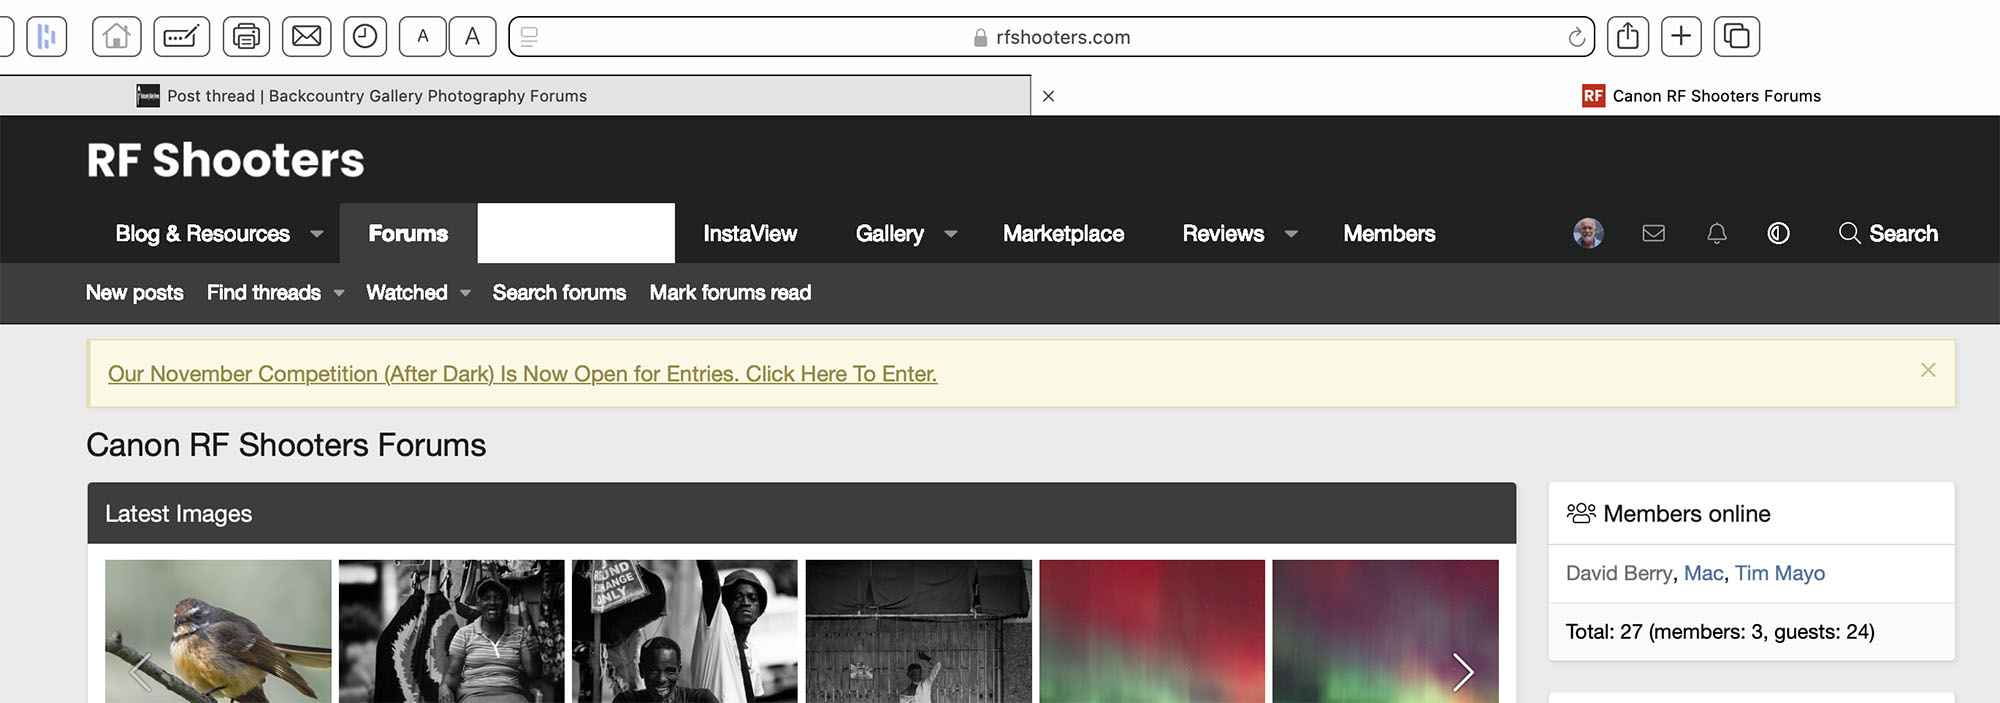Open the bird photo thumbnail
Image resolution: width=2000 pixels, height=703 pixels.
click(218, 630)
